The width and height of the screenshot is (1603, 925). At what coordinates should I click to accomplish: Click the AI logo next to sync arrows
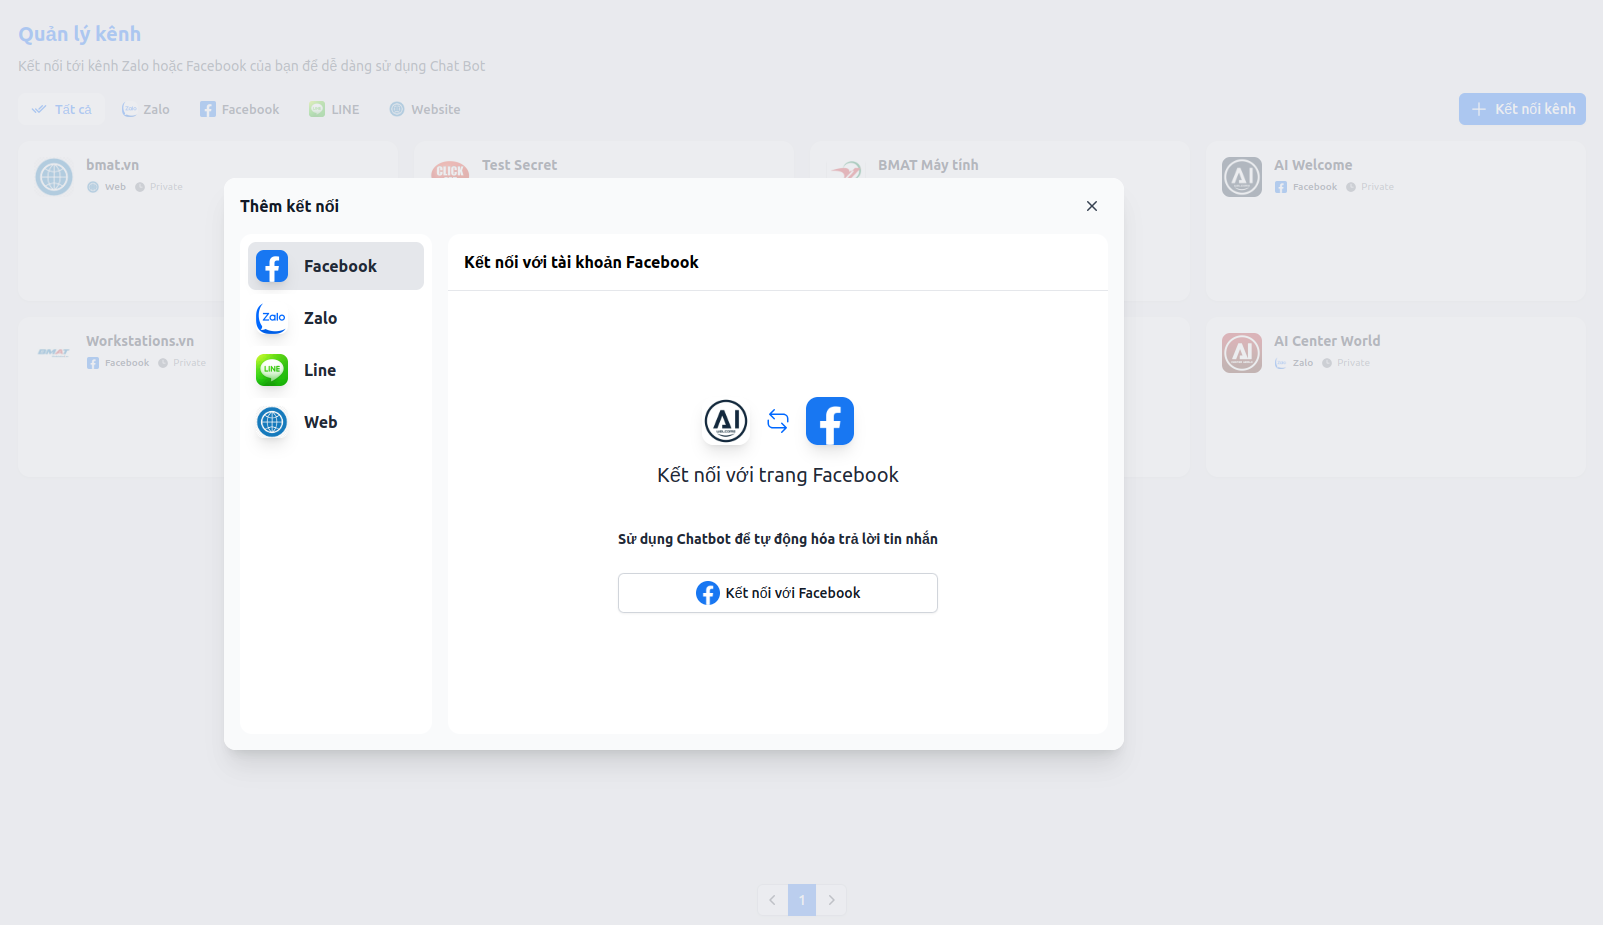[x=726, y=421]
